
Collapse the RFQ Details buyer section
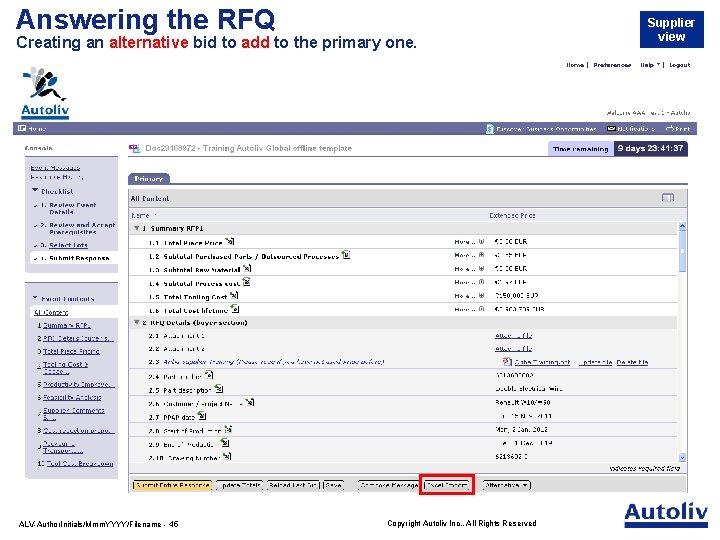coord(136,322)
